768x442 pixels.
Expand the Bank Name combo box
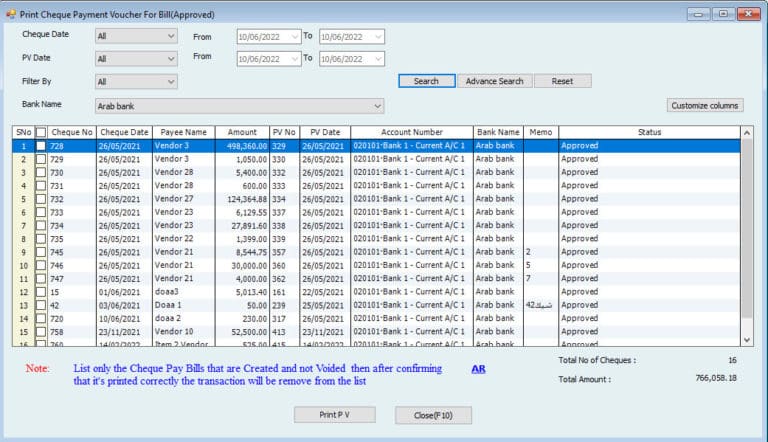[x=376, y=105]
